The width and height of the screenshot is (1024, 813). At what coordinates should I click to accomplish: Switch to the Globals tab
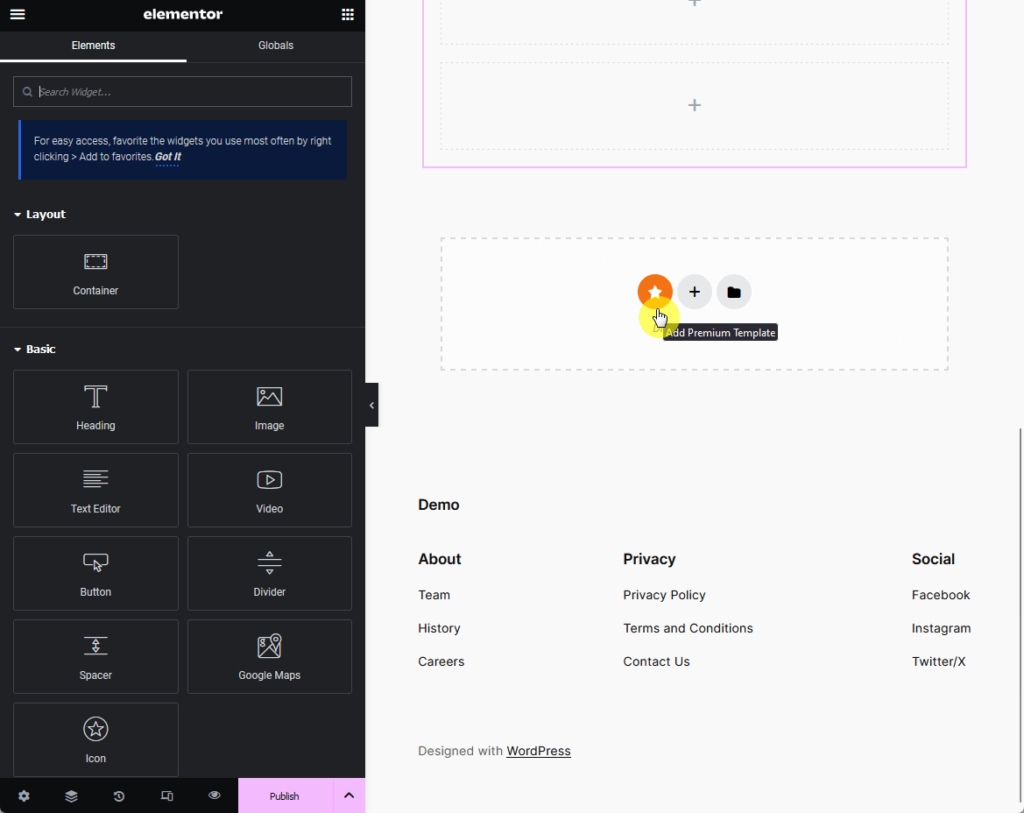(275, 45)
